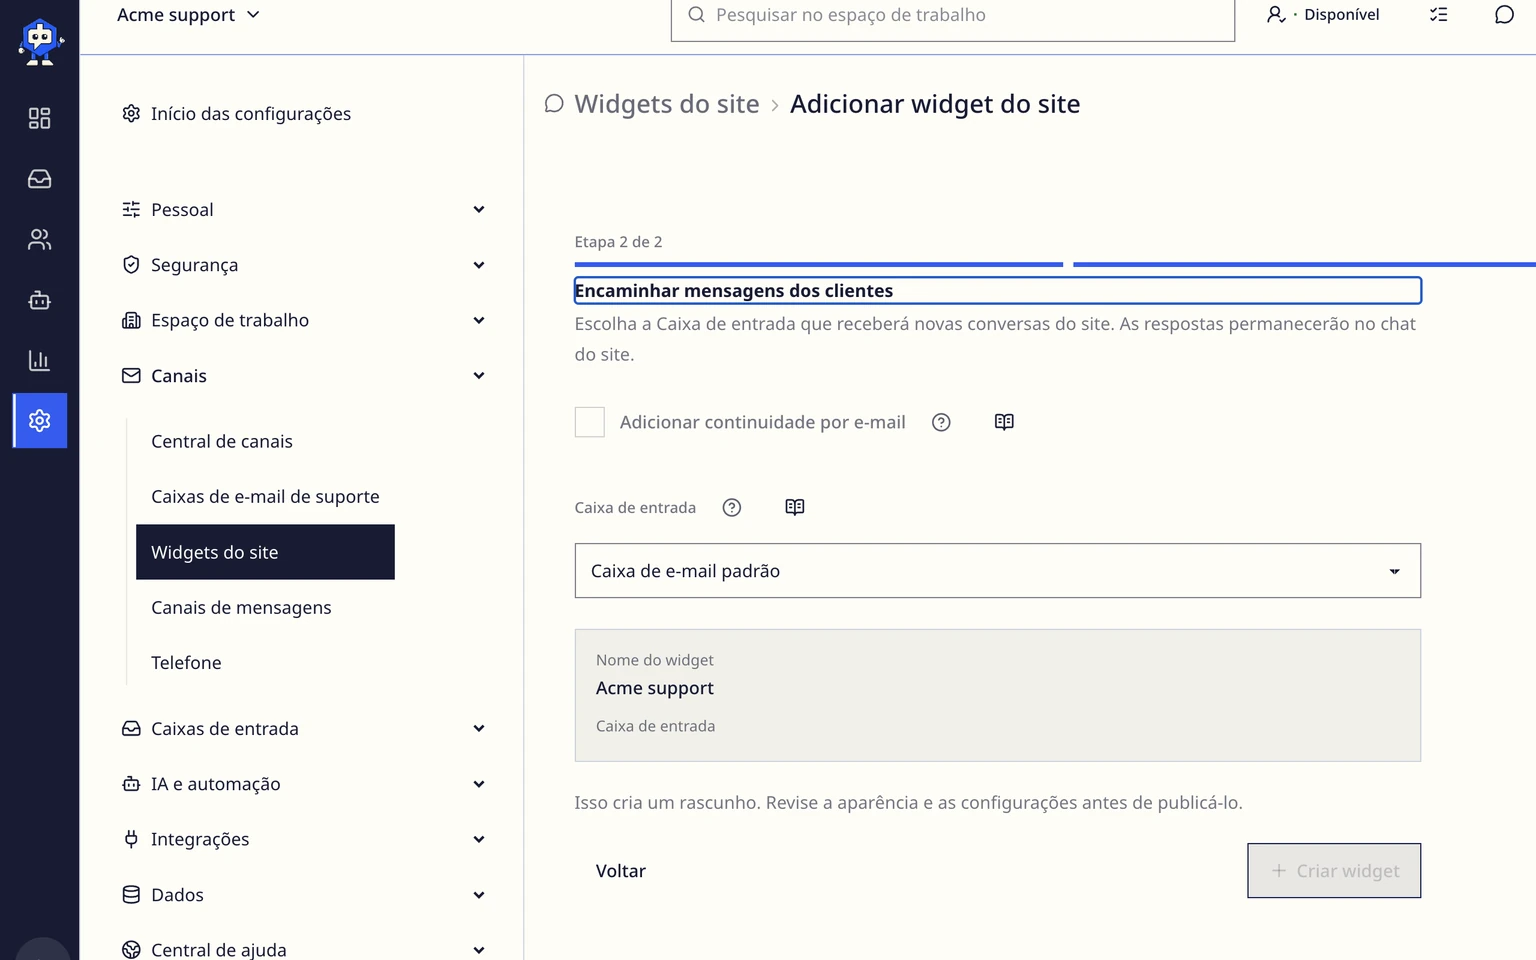Click the settings gear icon in rail
The height and width of the screenshot is (960, 1536).
pos(40,421)
